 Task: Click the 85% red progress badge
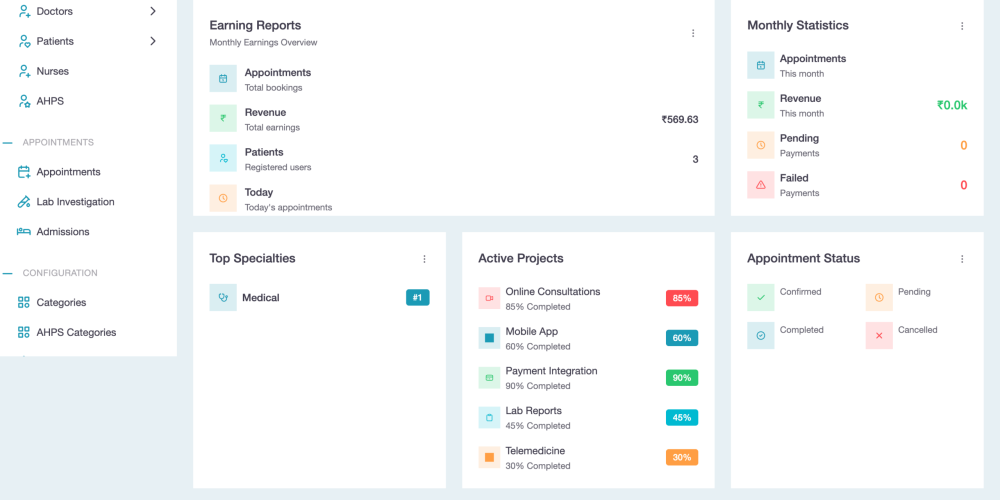coord(682,298)
